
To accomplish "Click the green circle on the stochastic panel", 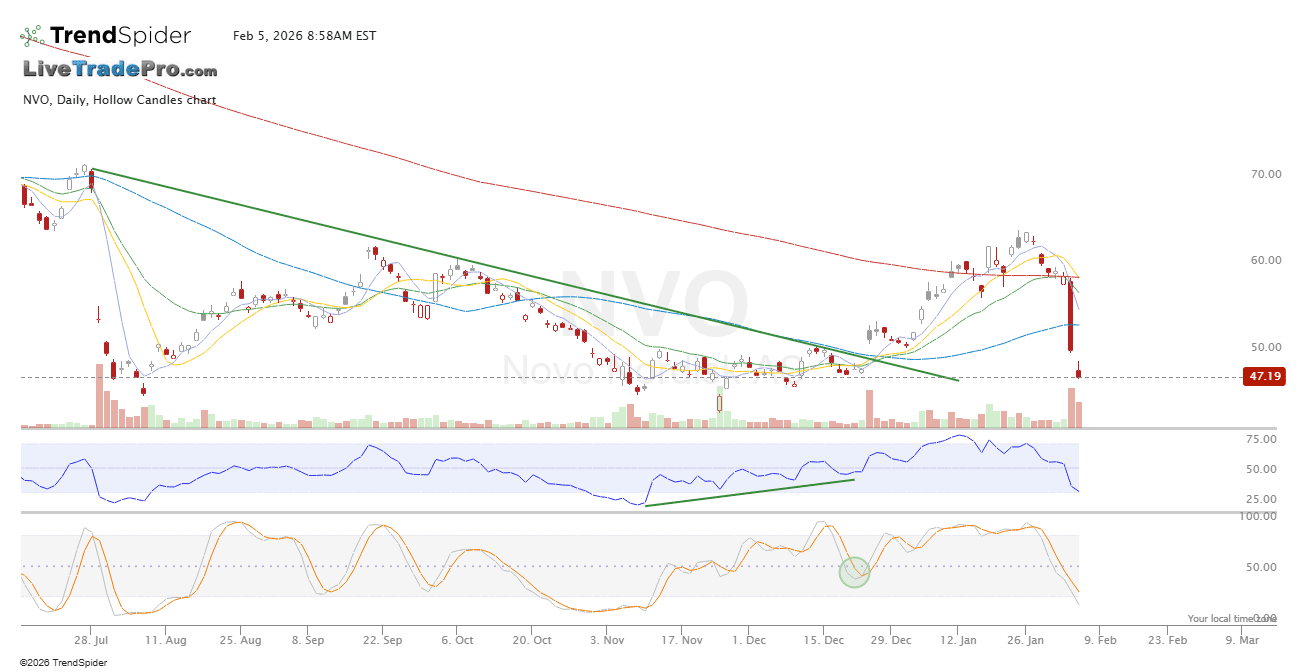I will [x=853, y=572].
